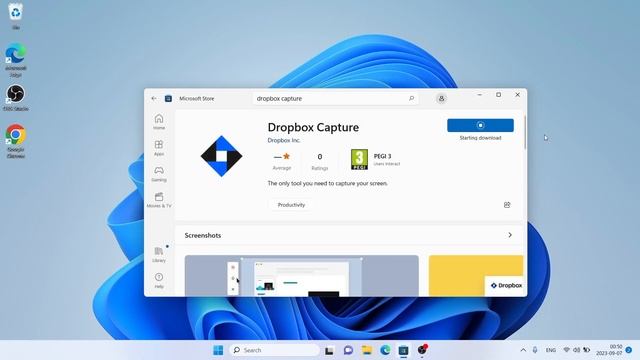Open Help in Store sidebar
This screenshot has width=640, height=360.
[159, 280]
